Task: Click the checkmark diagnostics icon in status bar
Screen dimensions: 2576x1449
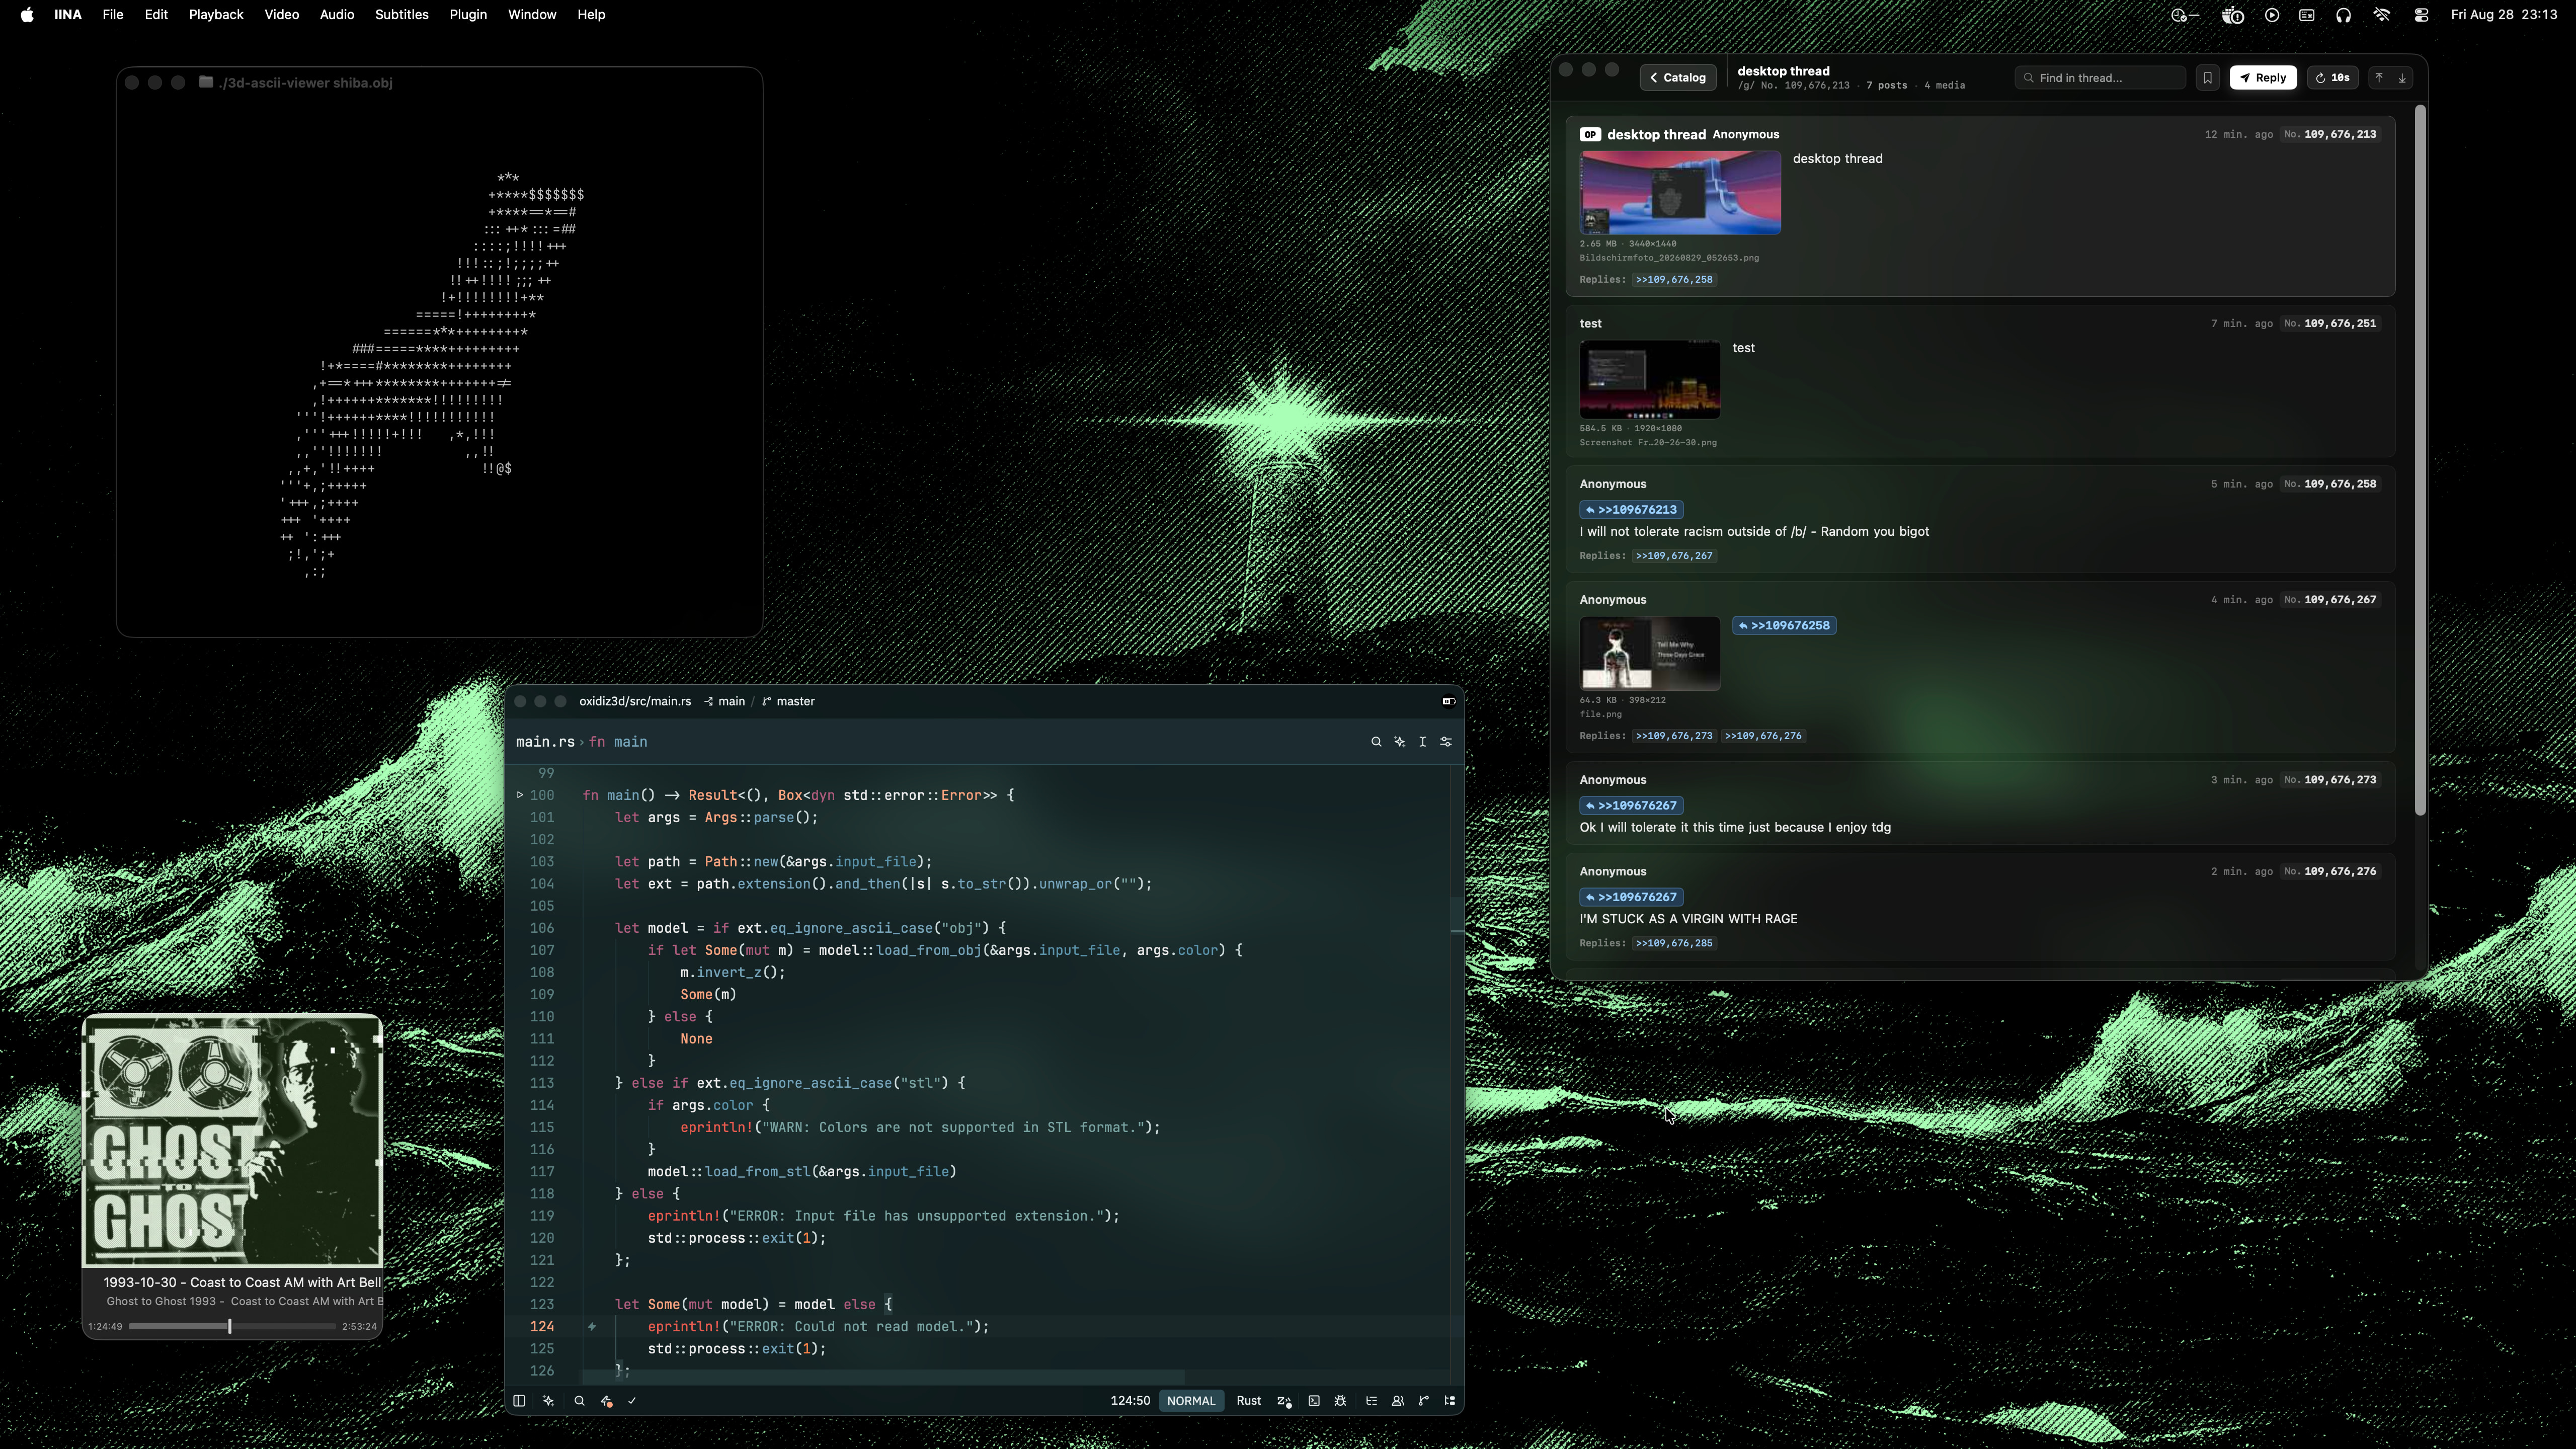Action: point(632,1401)
